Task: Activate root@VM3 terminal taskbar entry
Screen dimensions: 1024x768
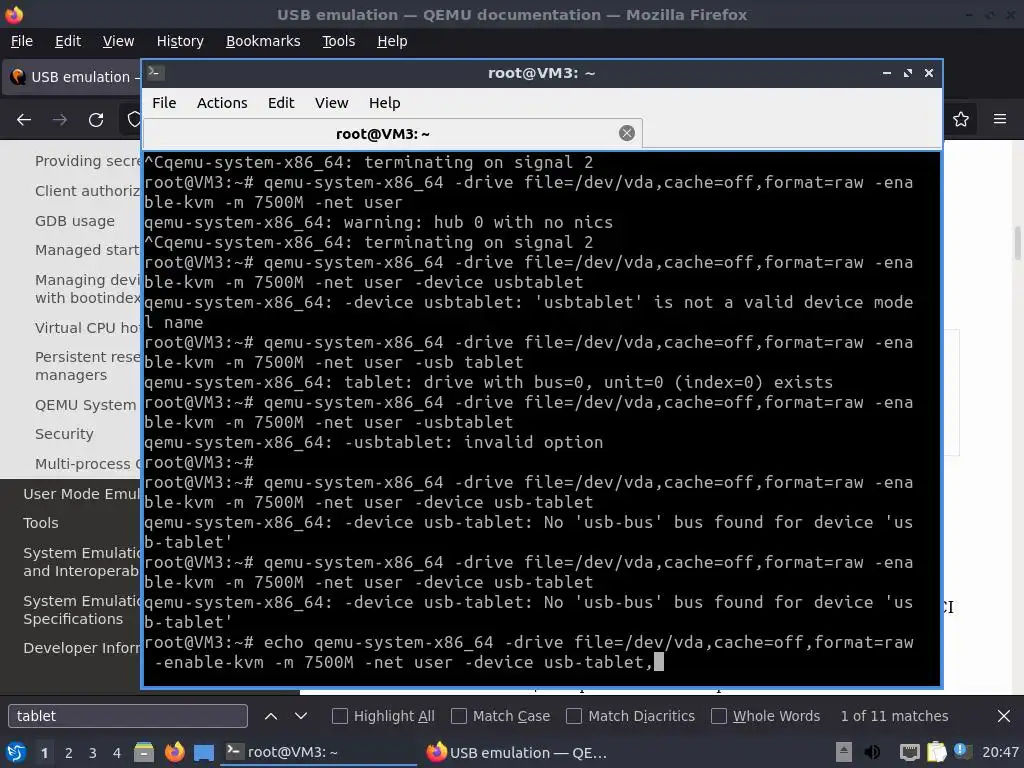Action: coord(320,752)
